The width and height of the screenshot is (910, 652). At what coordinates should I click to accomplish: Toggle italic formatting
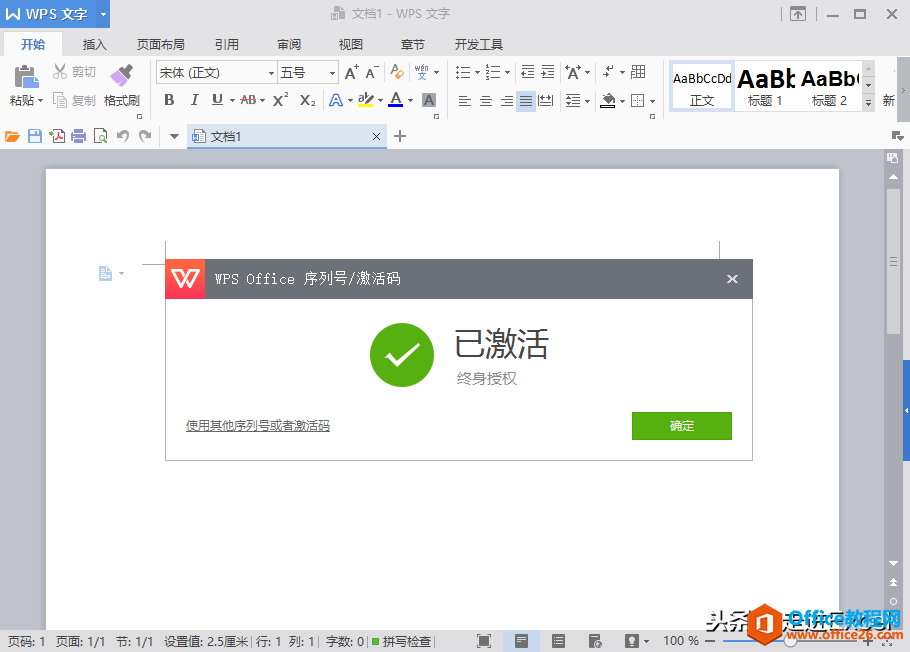[x=194, y=100]
